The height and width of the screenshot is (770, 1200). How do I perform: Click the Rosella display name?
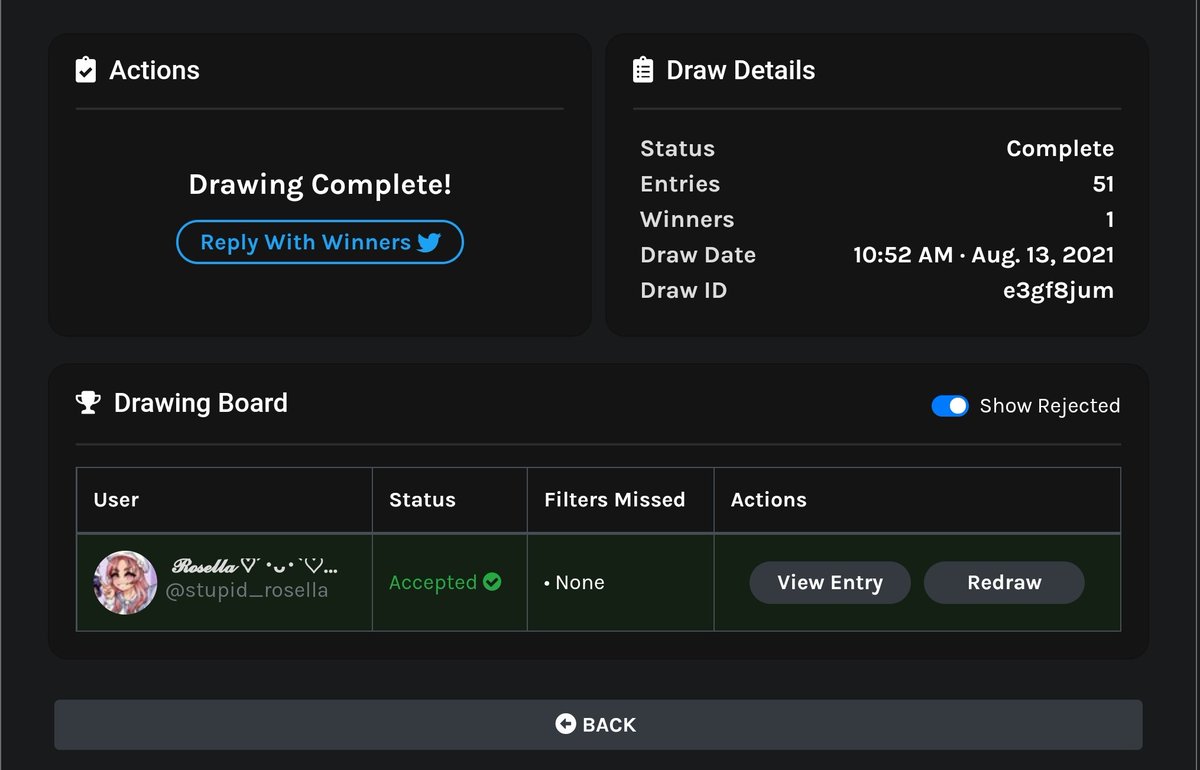click(255, 567)
